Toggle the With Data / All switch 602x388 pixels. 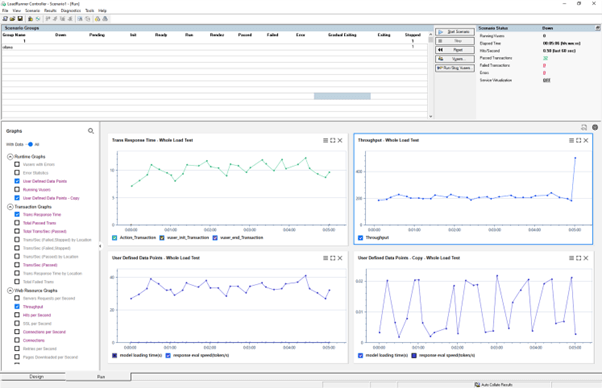tap(30, 144)
